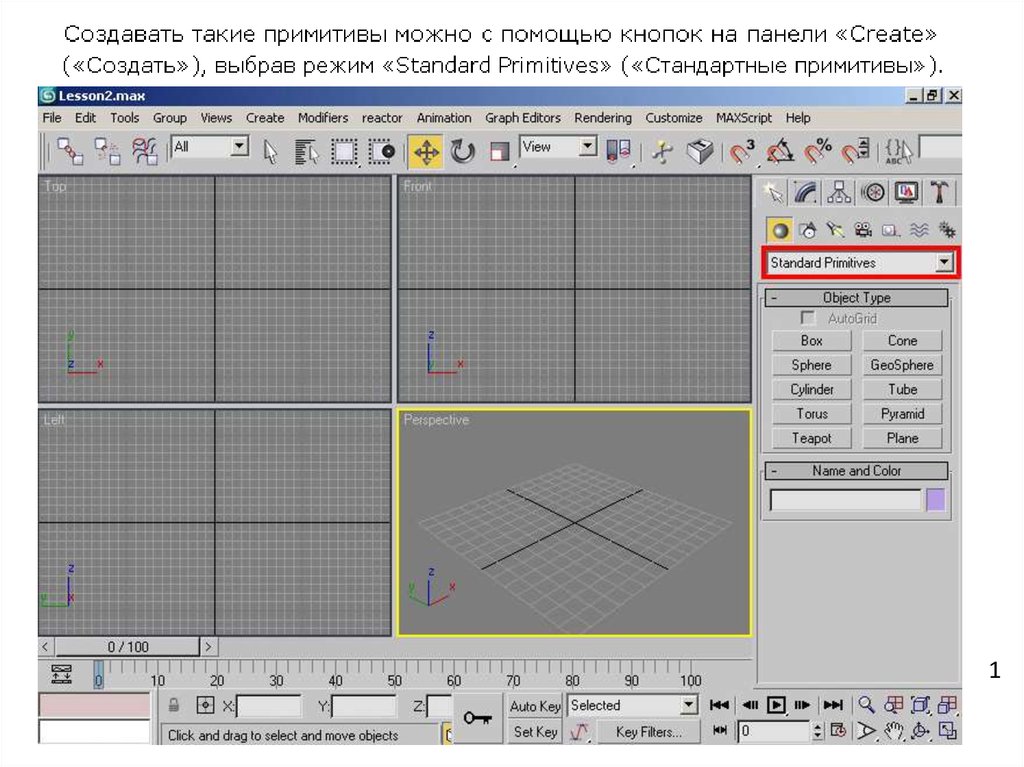1024x767 pixels.
Task: Toggle the Auto Key animation mode
Action: (x=535, y=706)
